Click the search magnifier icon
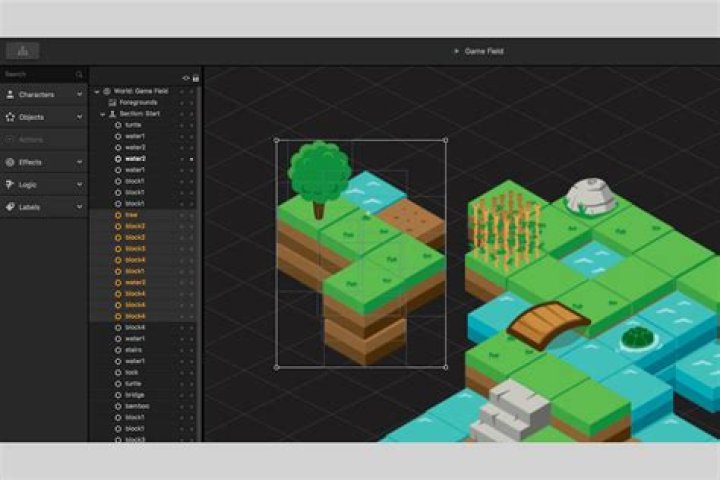 coord(80,75)
